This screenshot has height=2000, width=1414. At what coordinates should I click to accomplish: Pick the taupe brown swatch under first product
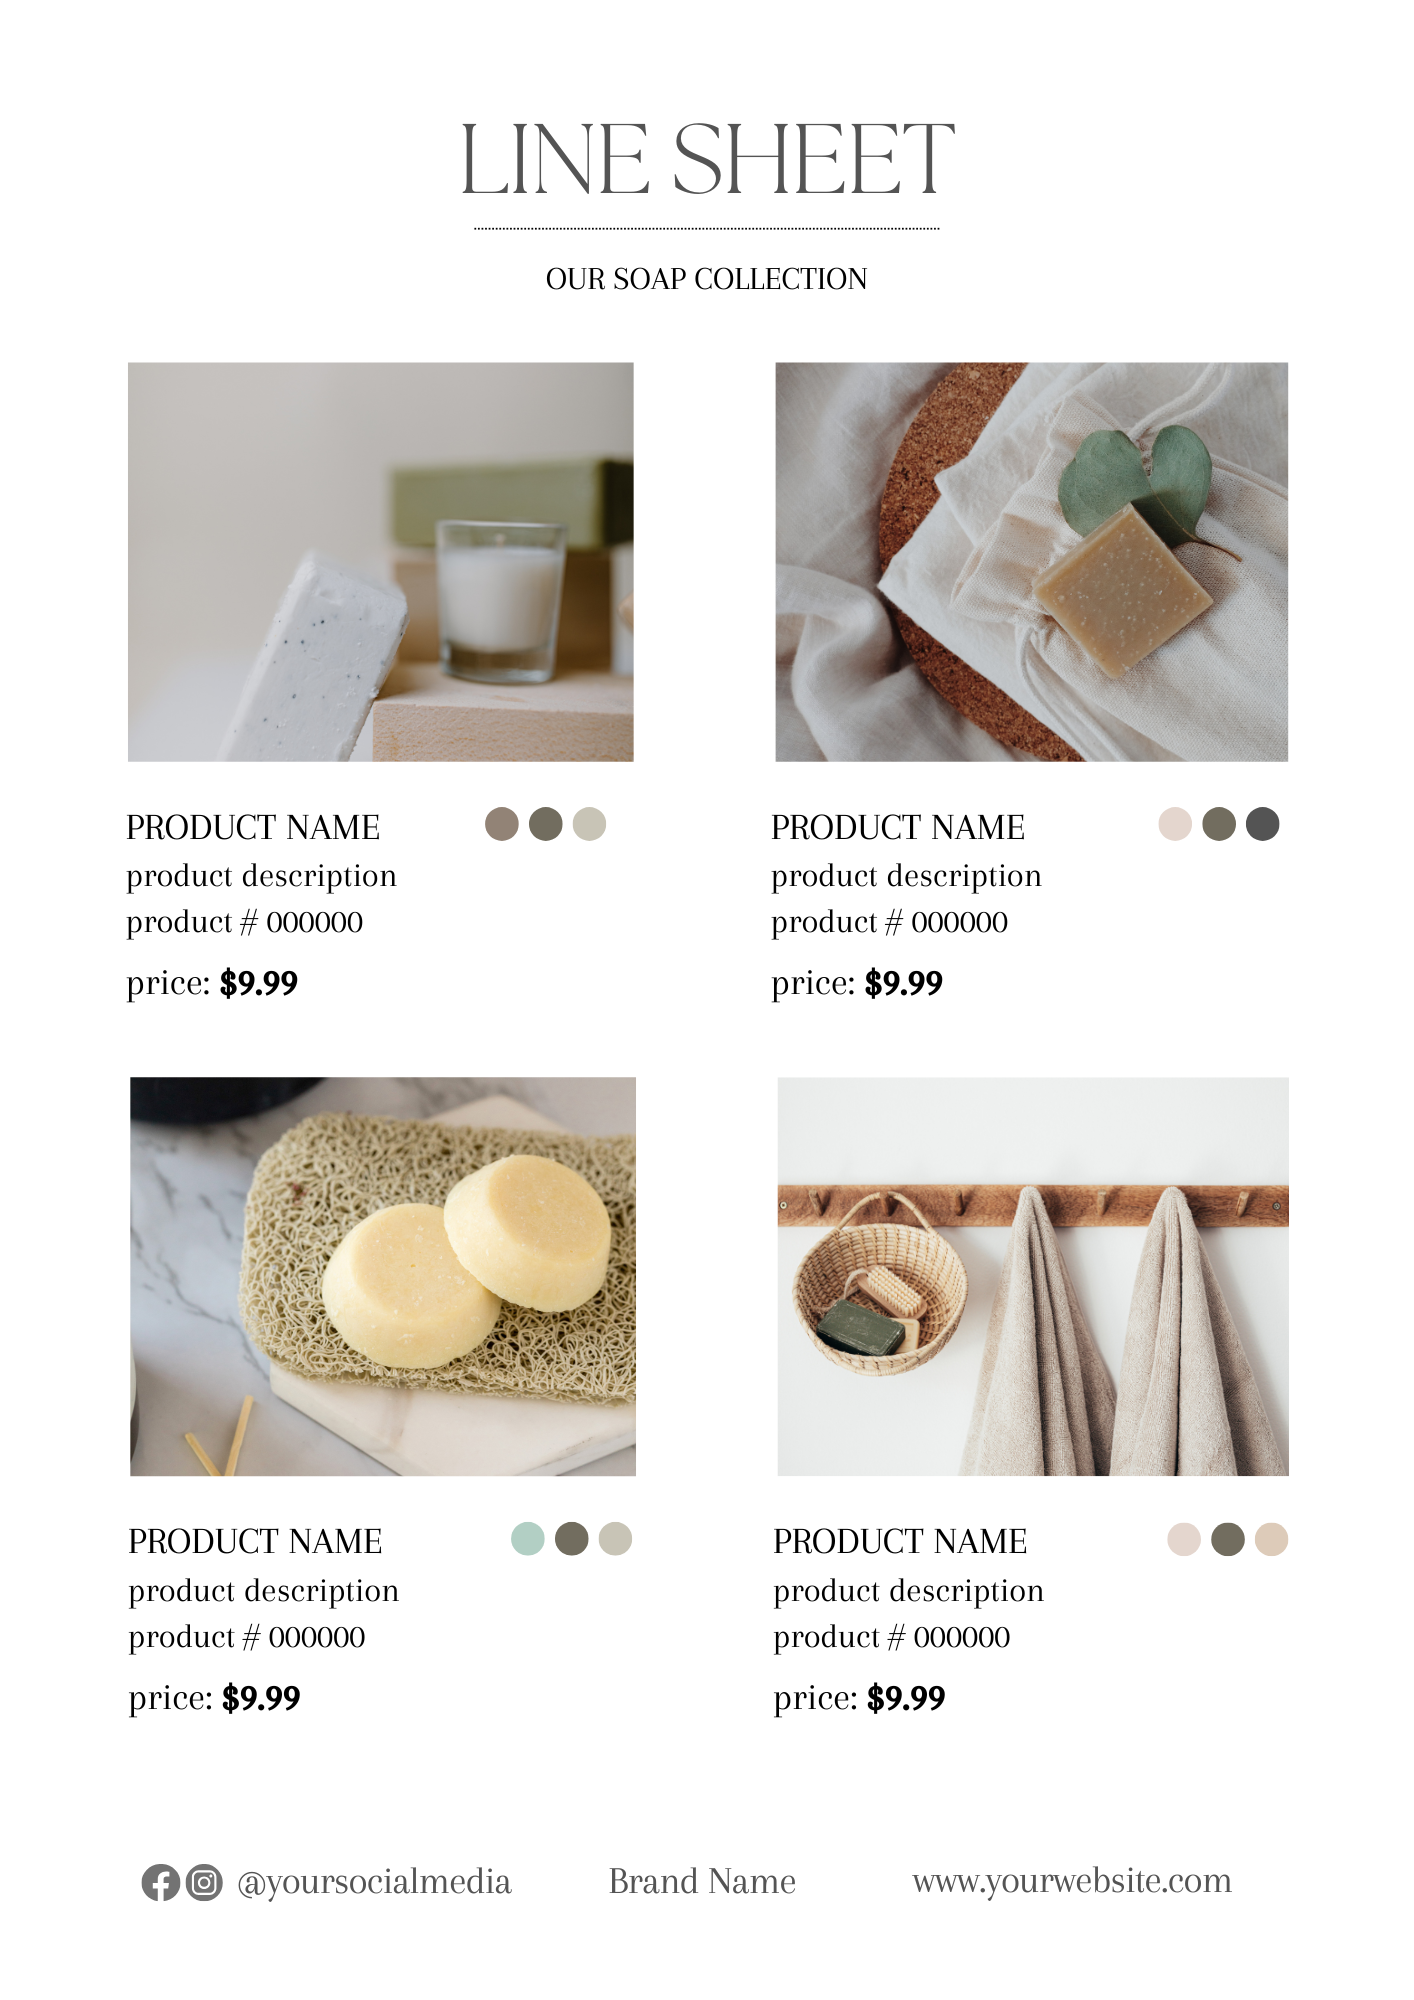click(502, 824)
